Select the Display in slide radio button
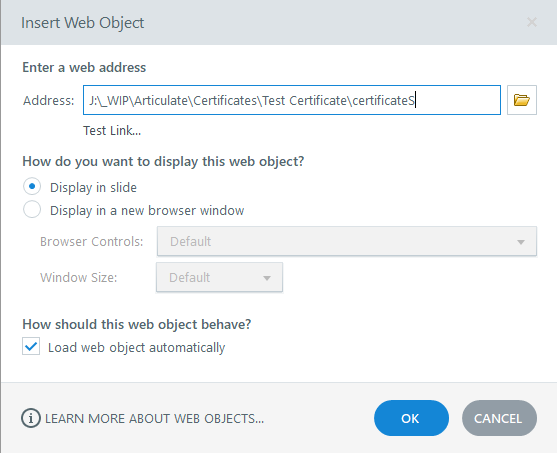The width and height of the screenshot is (557, 453). pos(32,187)
